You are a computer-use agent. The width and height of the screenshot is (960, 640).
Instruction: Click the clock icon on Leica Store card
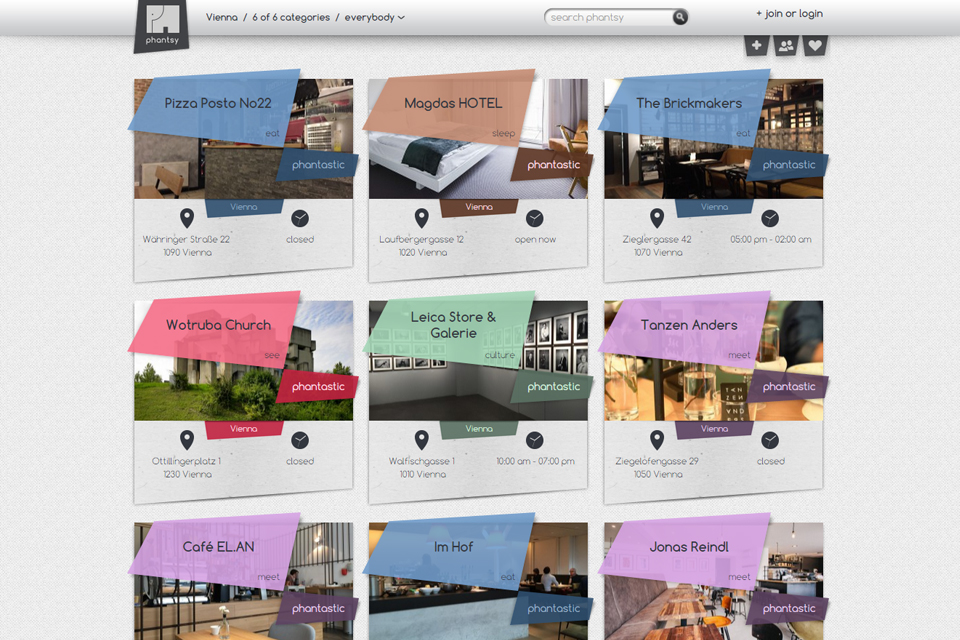click(x=534, y=440)
